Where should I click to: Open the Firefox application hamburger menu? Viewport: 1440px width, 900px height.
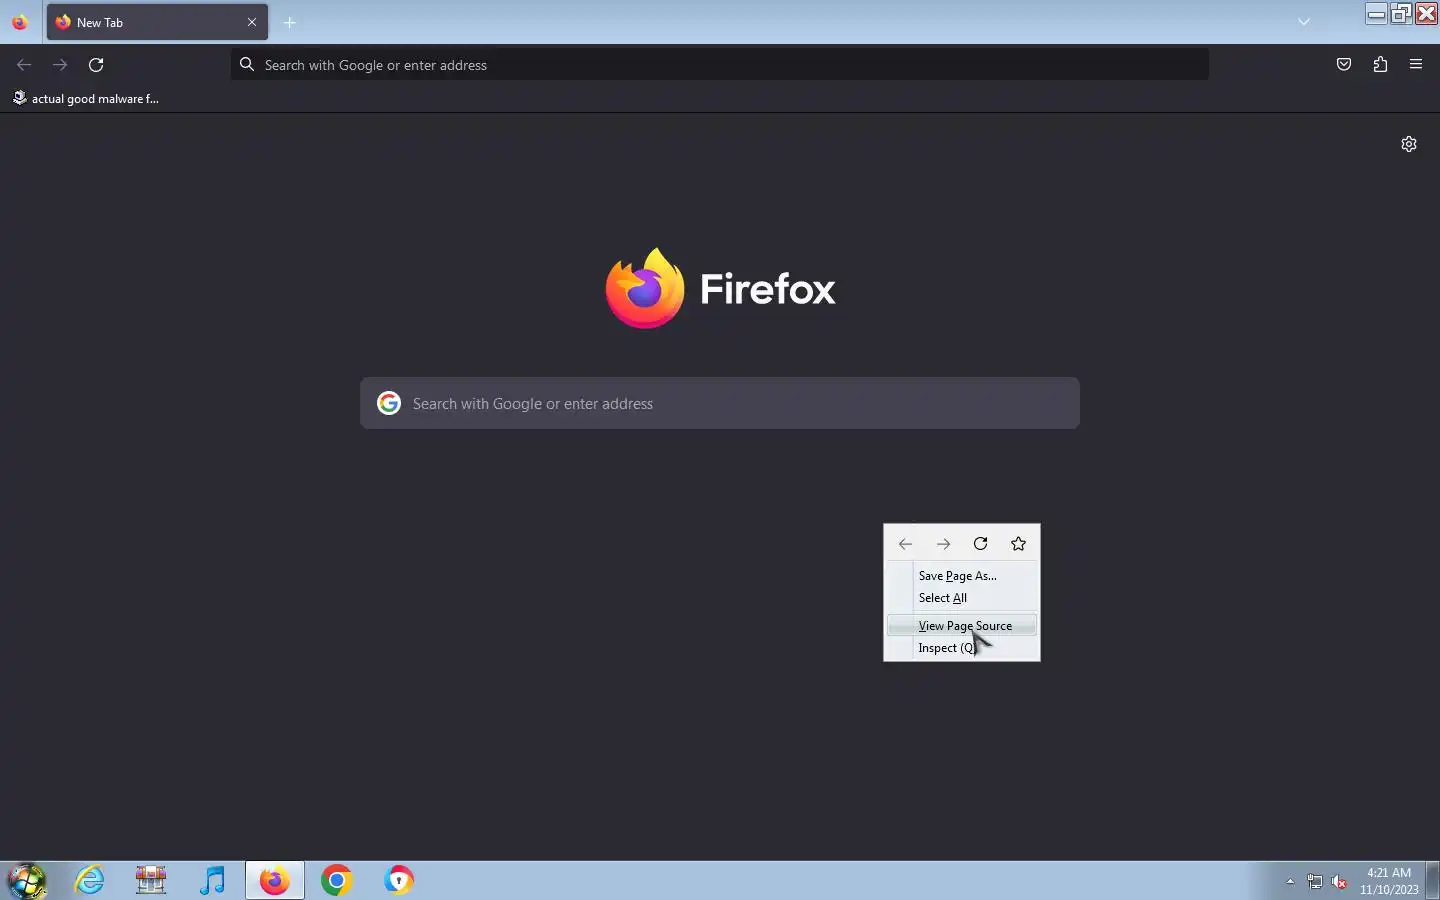point(1416,65)
